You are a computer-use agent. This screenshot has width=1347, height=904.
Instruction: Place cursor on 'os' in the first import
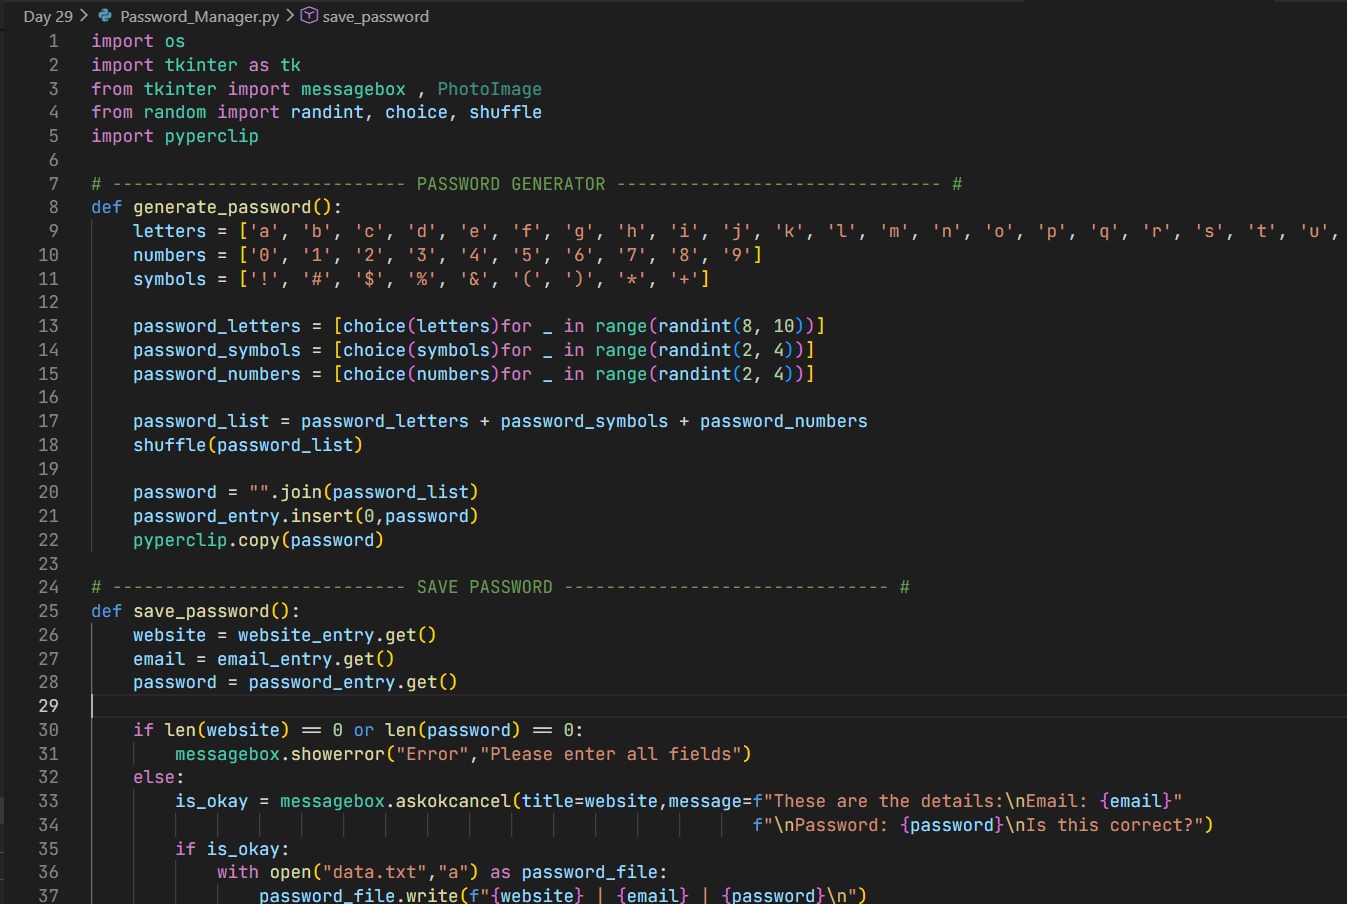[x=175, y=41]
